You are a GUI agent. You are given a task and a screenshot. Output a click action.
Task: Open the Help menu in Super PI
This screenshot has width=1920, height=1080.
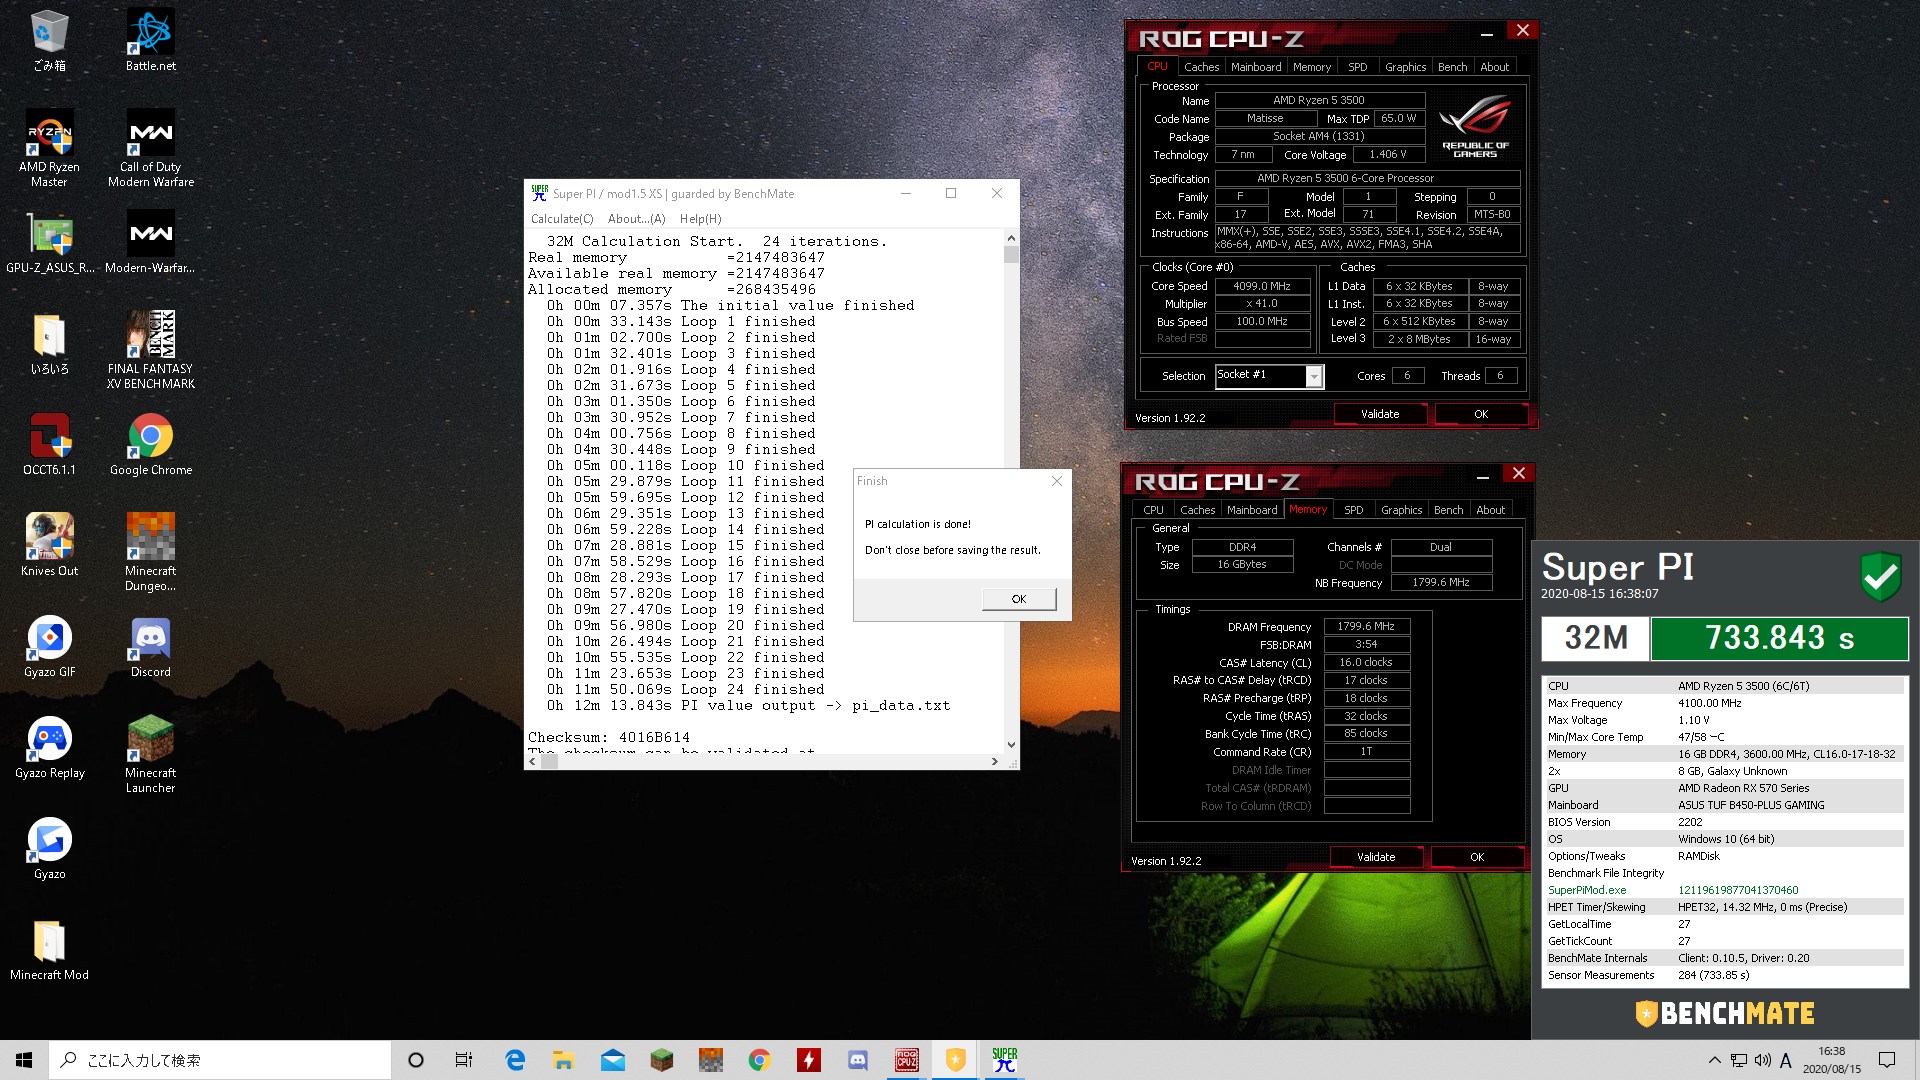(x=700, y=219)
